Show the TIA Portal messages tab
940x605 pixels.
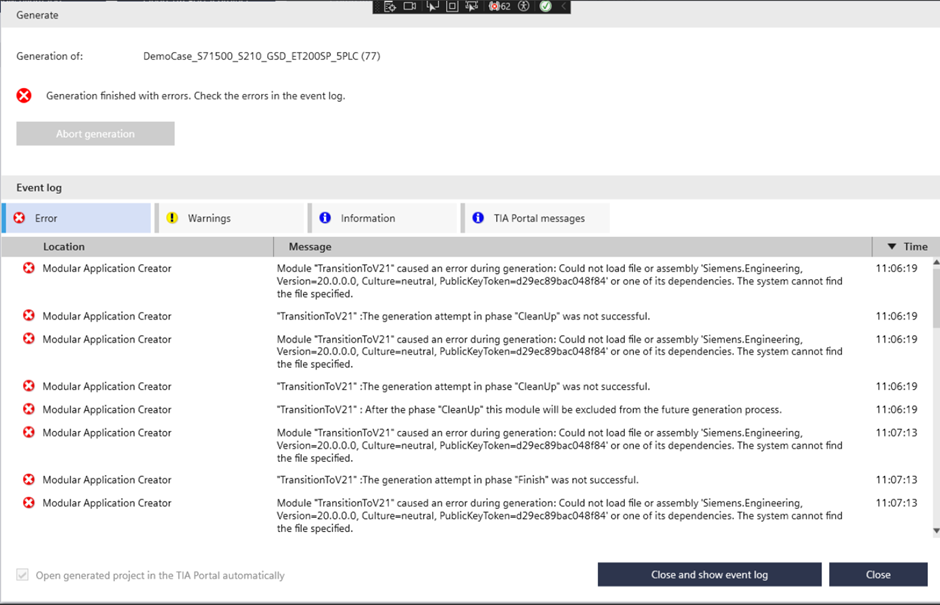point(535,218)
